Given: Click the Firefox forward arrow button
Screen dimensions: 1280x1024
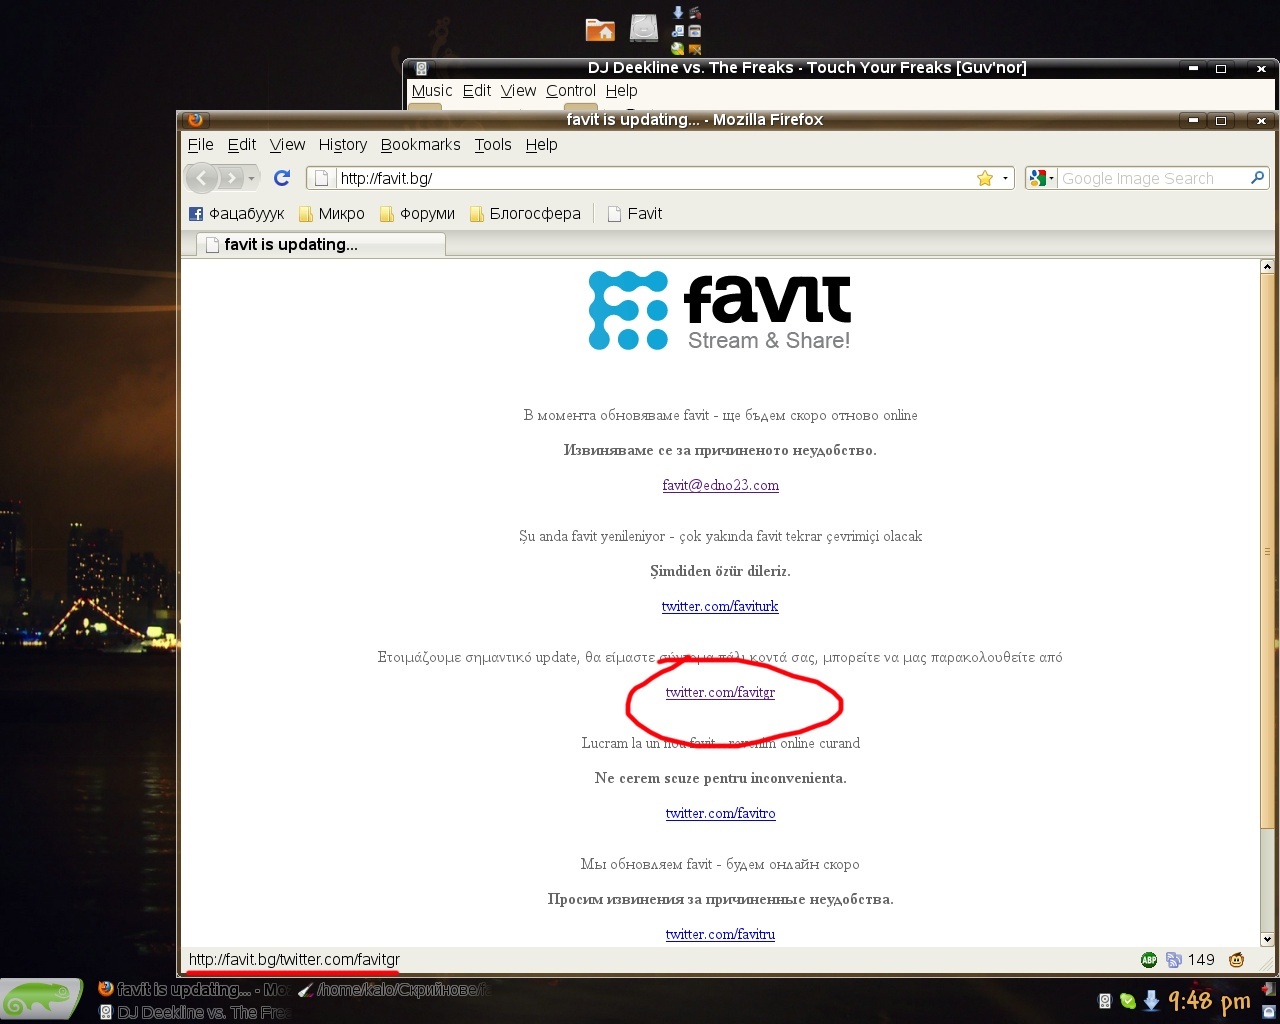Looking at the screenshot, I should pos(231,178).
